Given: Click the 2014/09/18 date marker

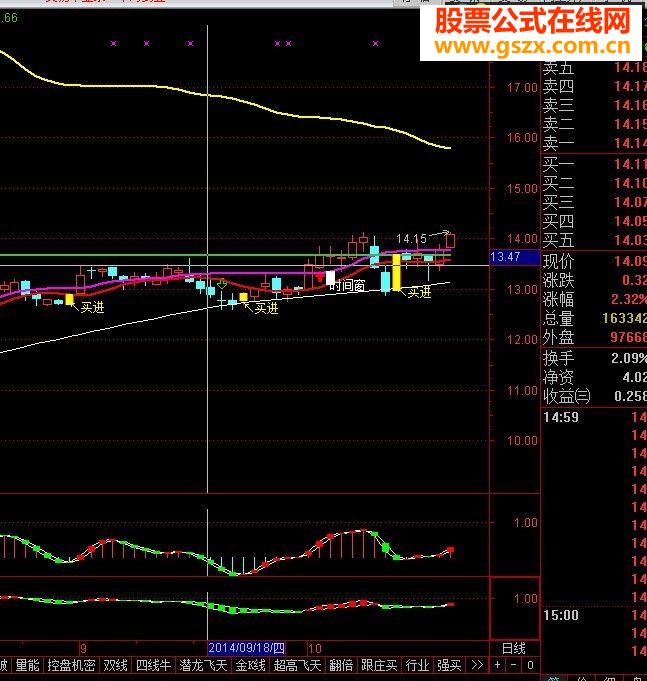Looking at the screenshot, I should click(x=246, y=648).
